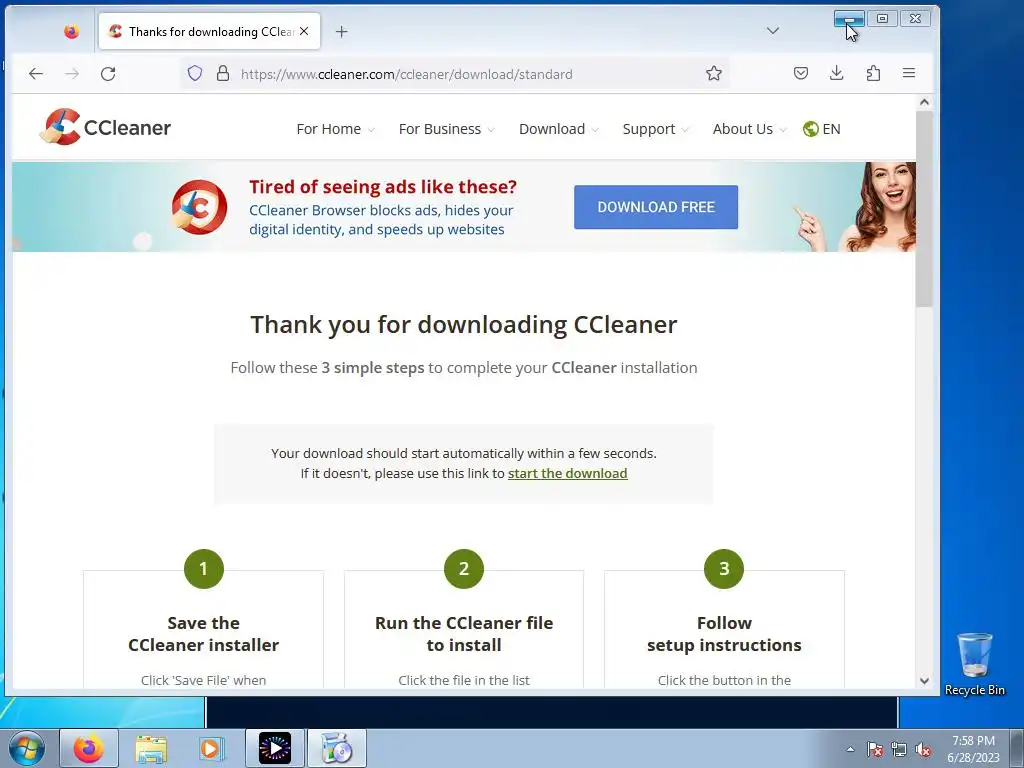Reload the current page

tap(108, 74)
